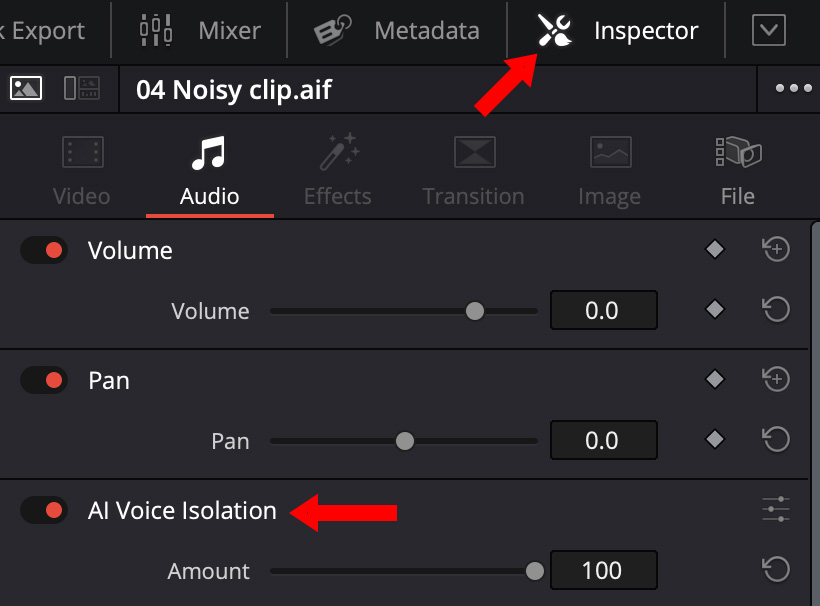Reset the Volume slider value
Viewport: 820px width, 606px height.
point(776,310)
